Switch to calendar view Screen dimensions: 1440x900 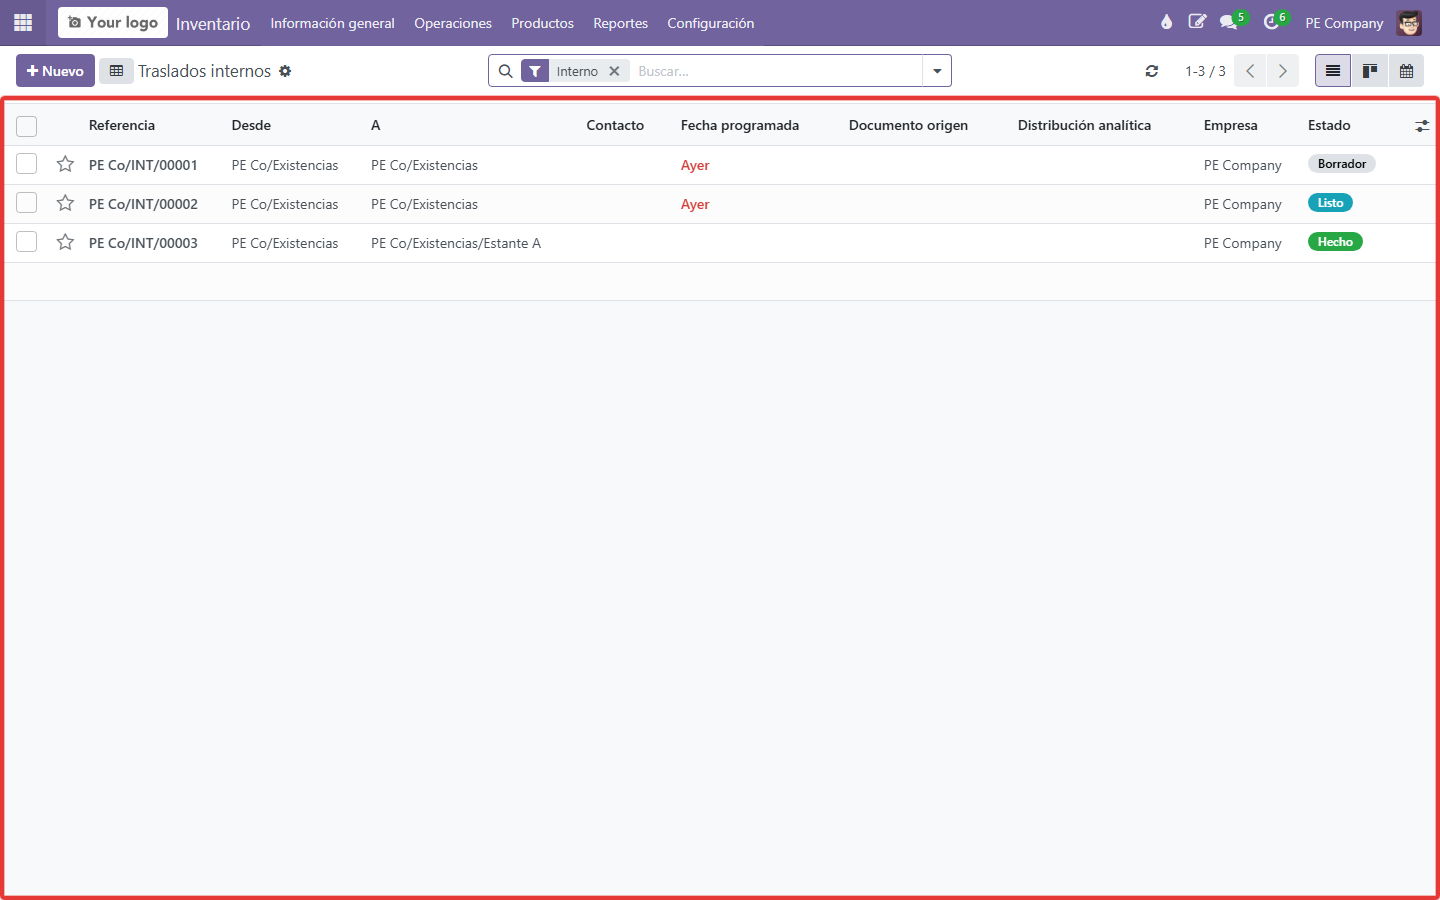(x=1406, y=71)
